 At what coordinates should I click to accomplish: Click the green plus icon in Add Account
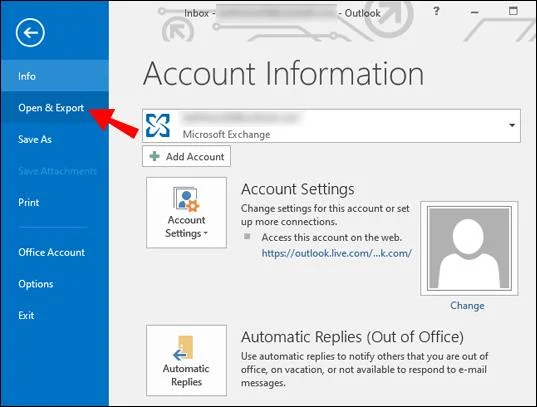tap(154, 156)
